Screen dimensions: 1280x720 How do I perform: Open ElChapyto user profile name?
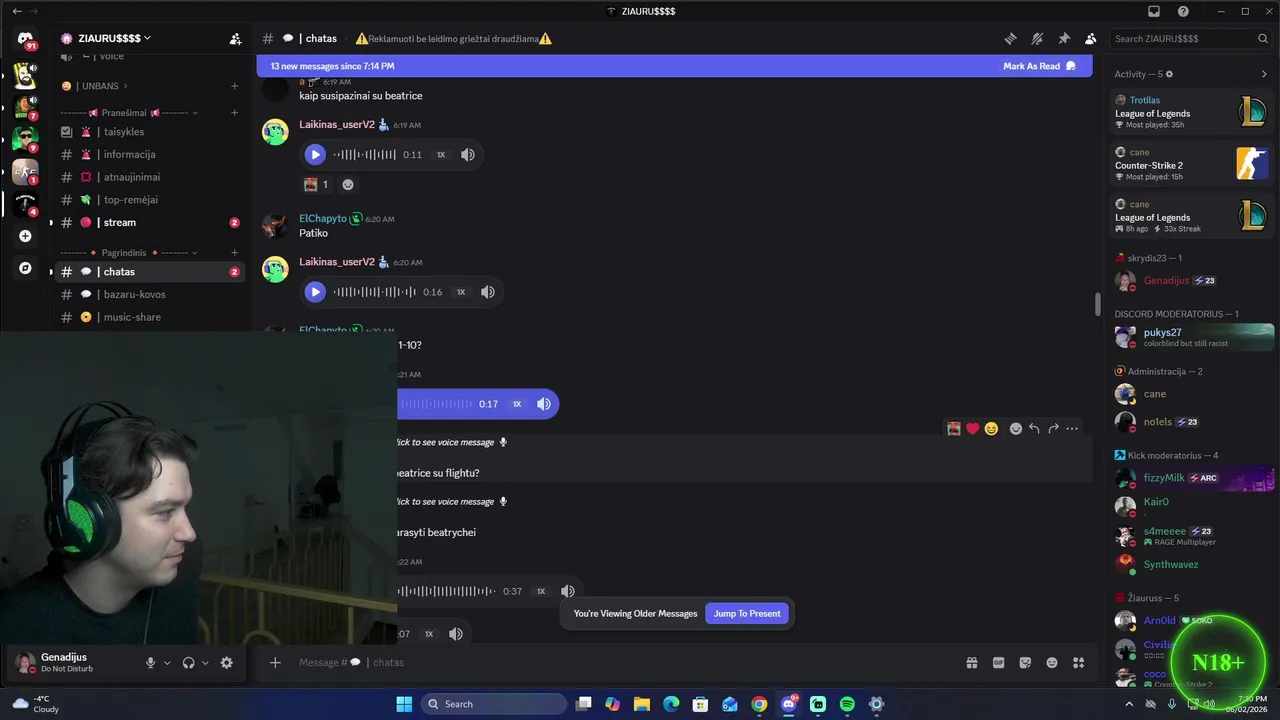pyautogui.click(x=323, y=219)
